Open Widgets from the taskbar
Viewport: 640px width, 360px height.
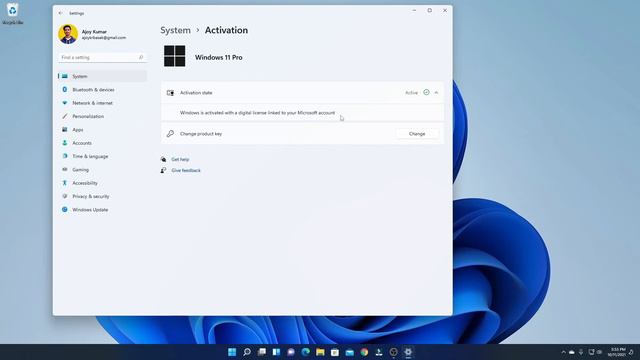276,352
